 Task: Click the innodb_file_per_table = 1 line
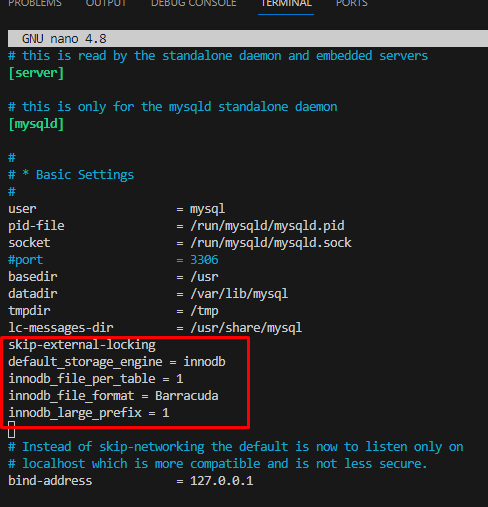click(x=96, y=379)
